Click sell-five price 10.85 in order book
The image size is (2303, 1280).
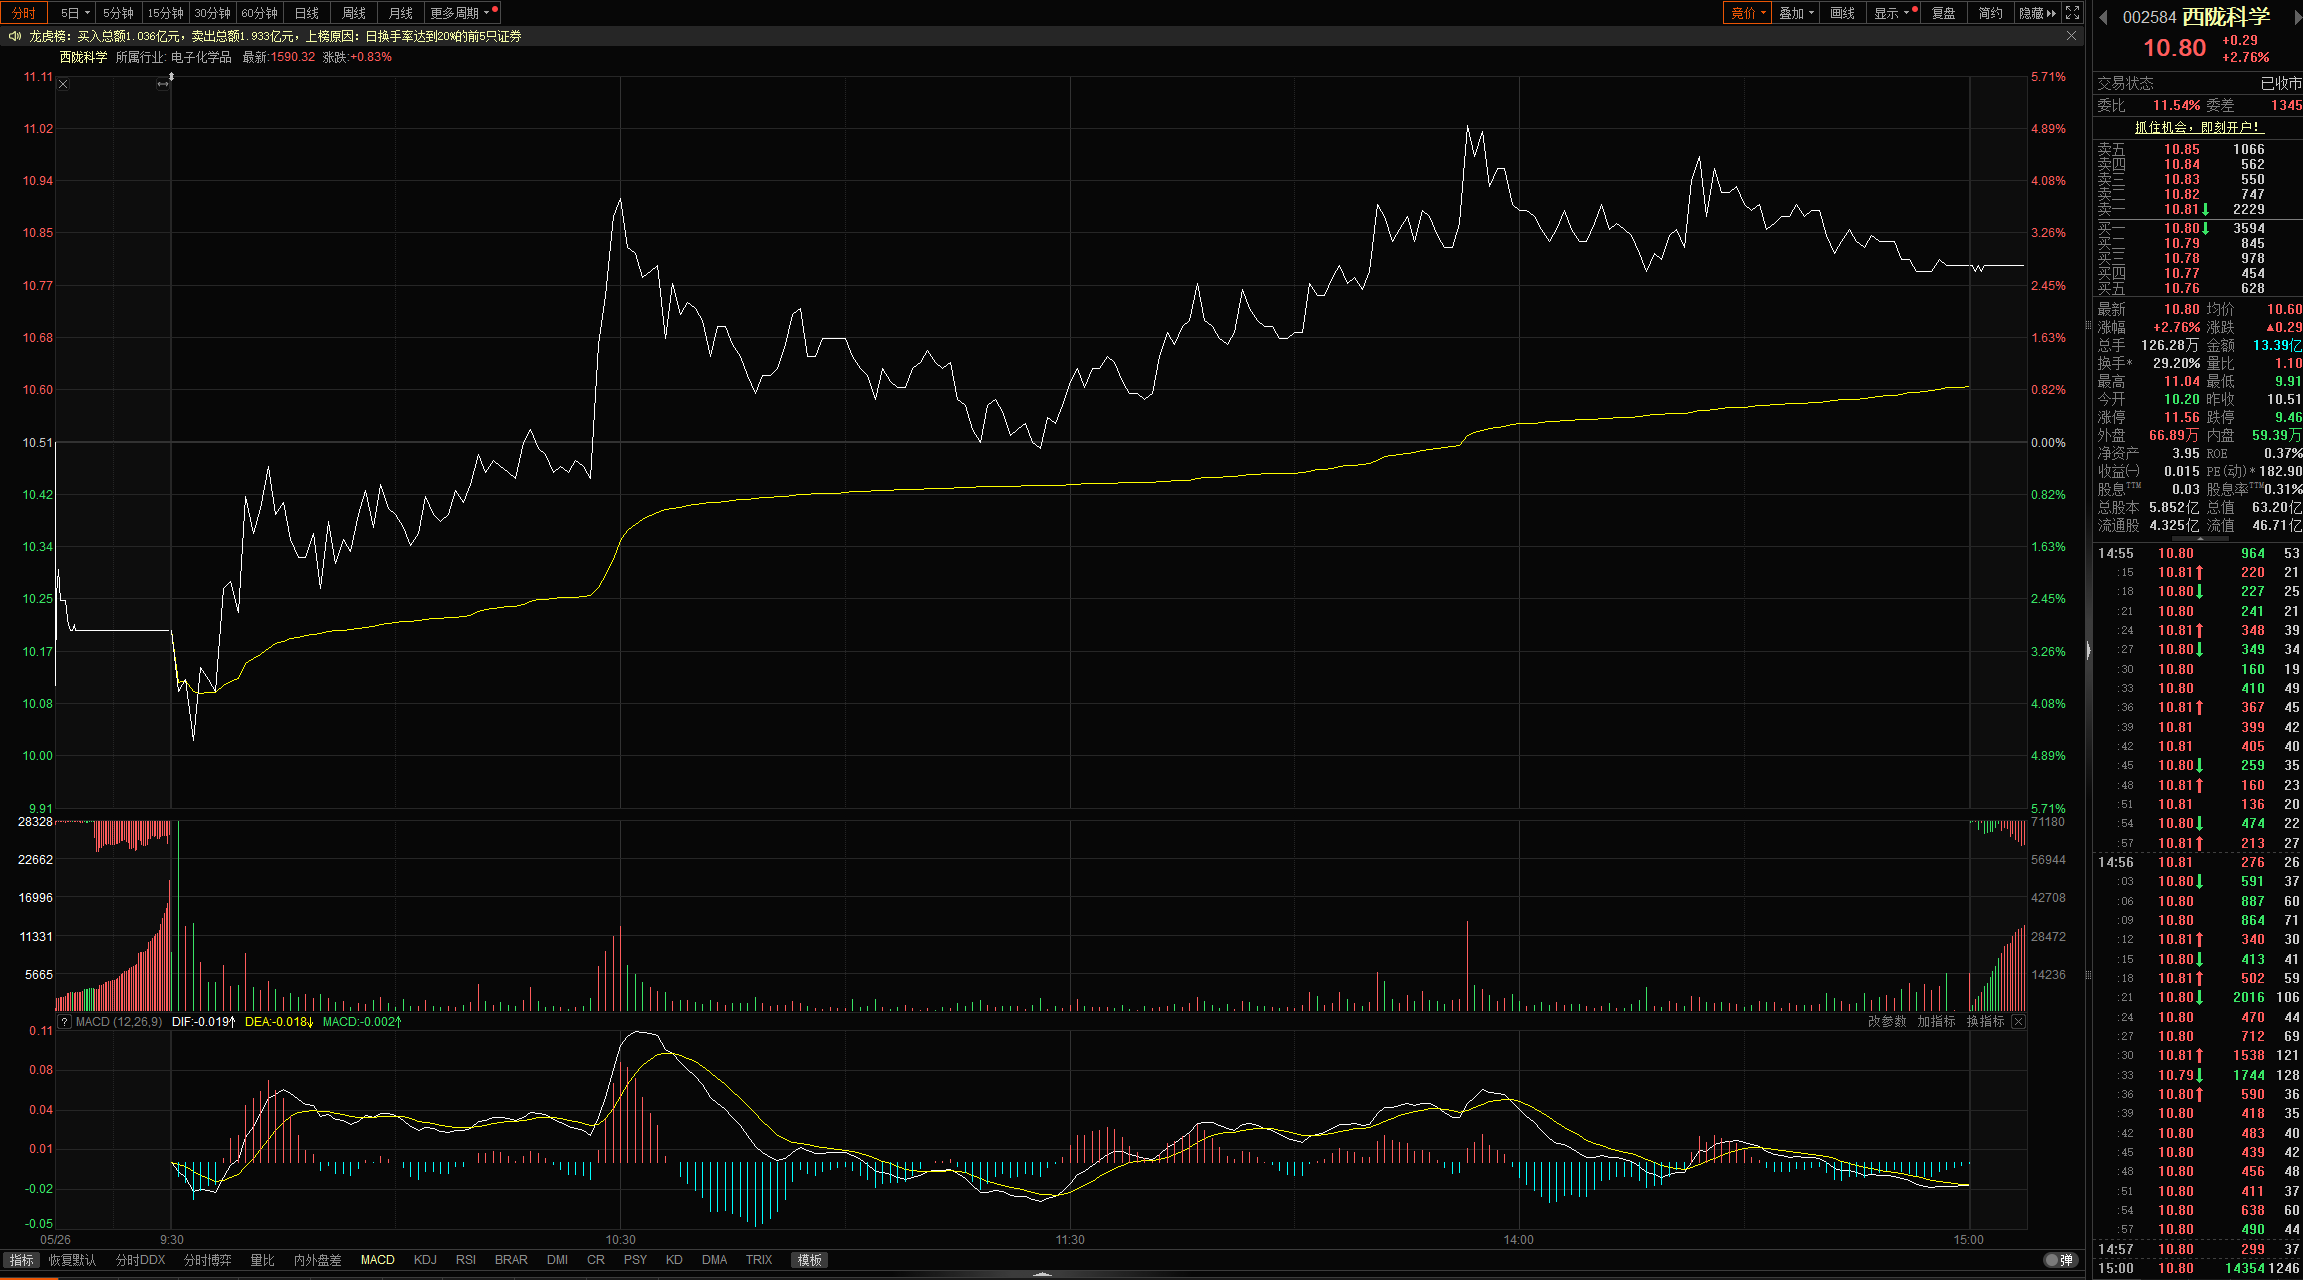click(2181, 149)
